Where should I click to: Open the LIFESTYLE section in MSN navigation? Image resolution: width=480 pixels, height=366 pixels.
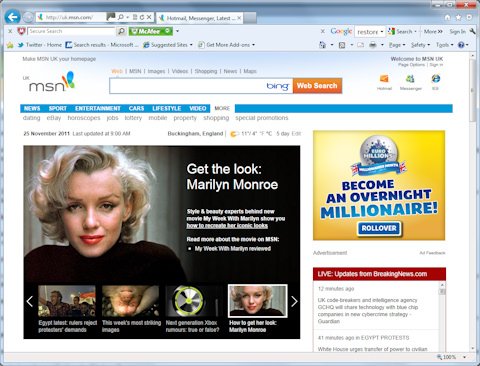167,109
